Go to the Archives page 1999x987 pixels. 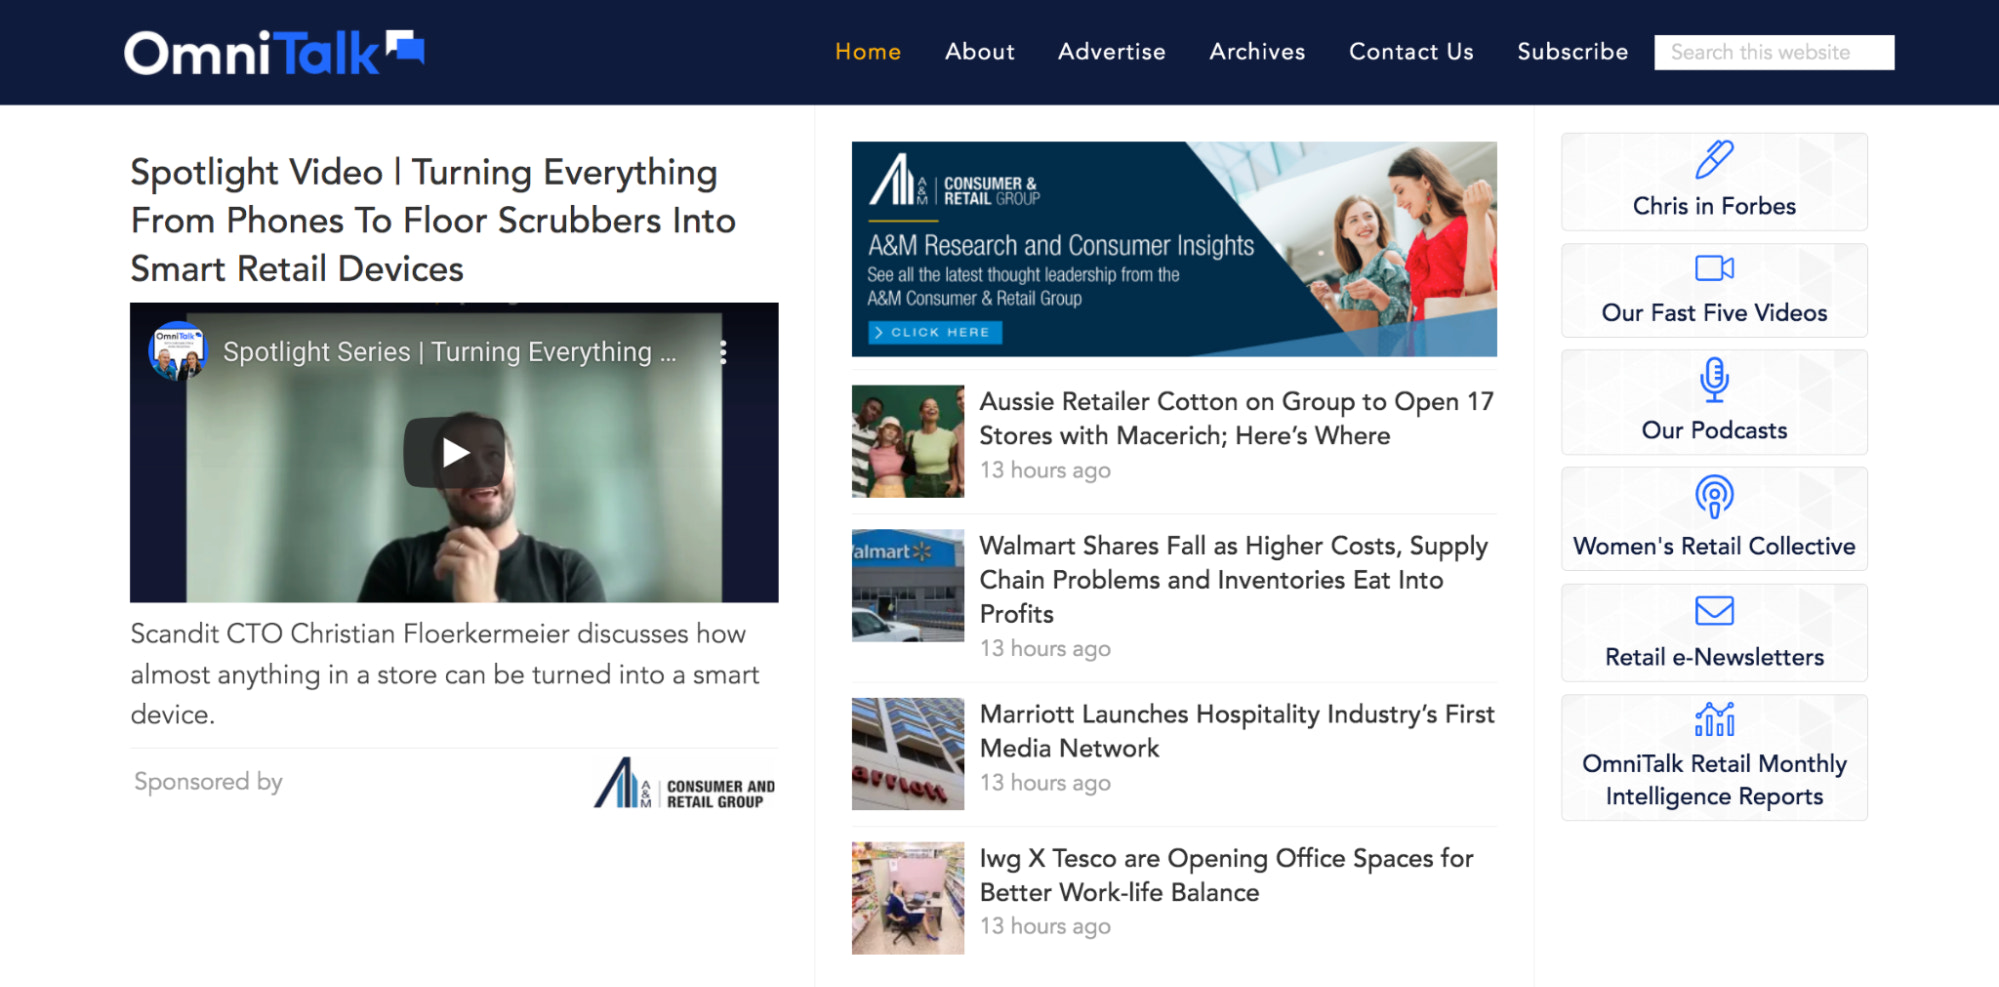point(1257,52)
